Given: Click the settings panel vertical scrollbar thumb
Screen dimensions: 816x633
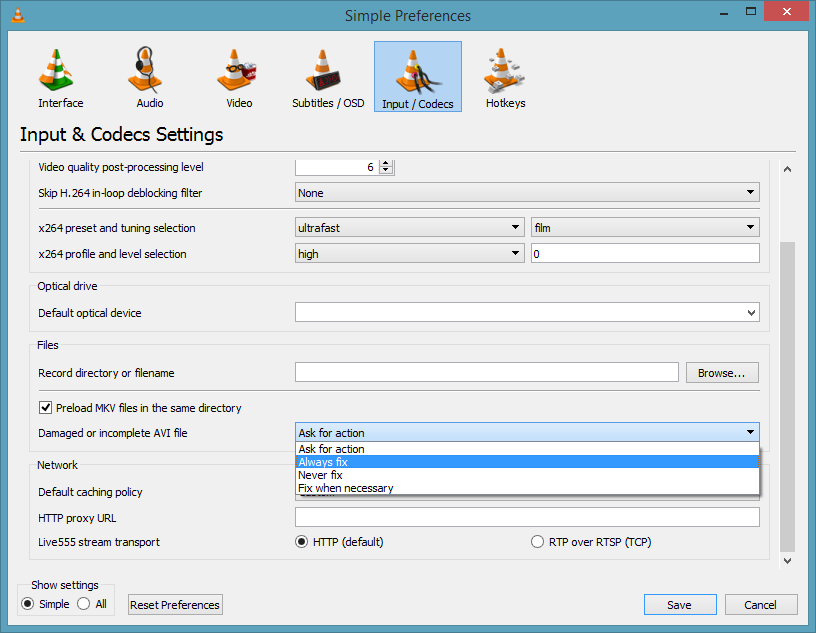Looking at the screenshot, I should (787, 396).
